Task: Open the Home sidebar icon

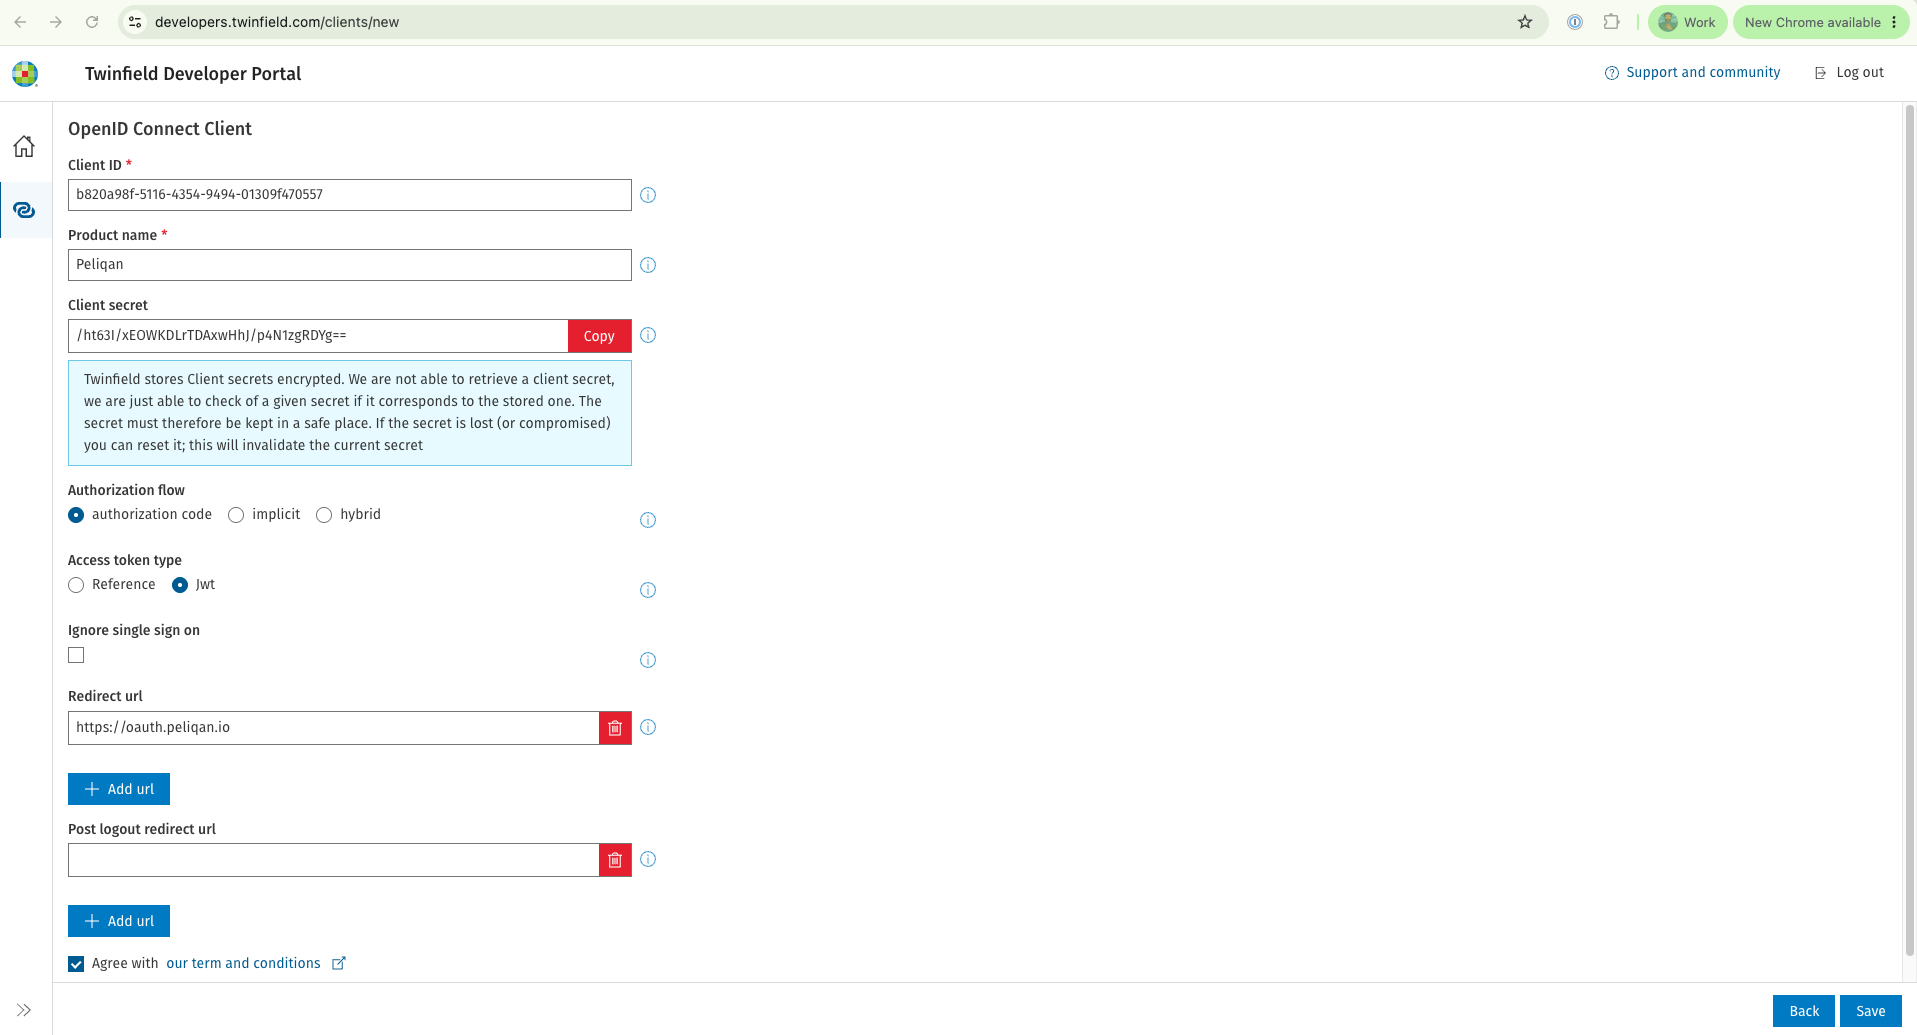Action: coord(24,147)
